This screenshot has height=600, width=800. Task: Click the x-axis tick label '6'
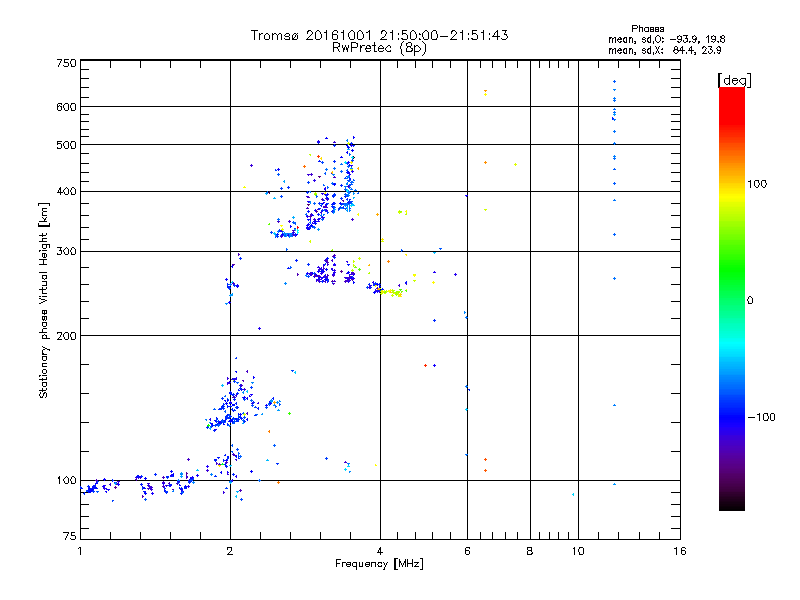tap(467, 551)
